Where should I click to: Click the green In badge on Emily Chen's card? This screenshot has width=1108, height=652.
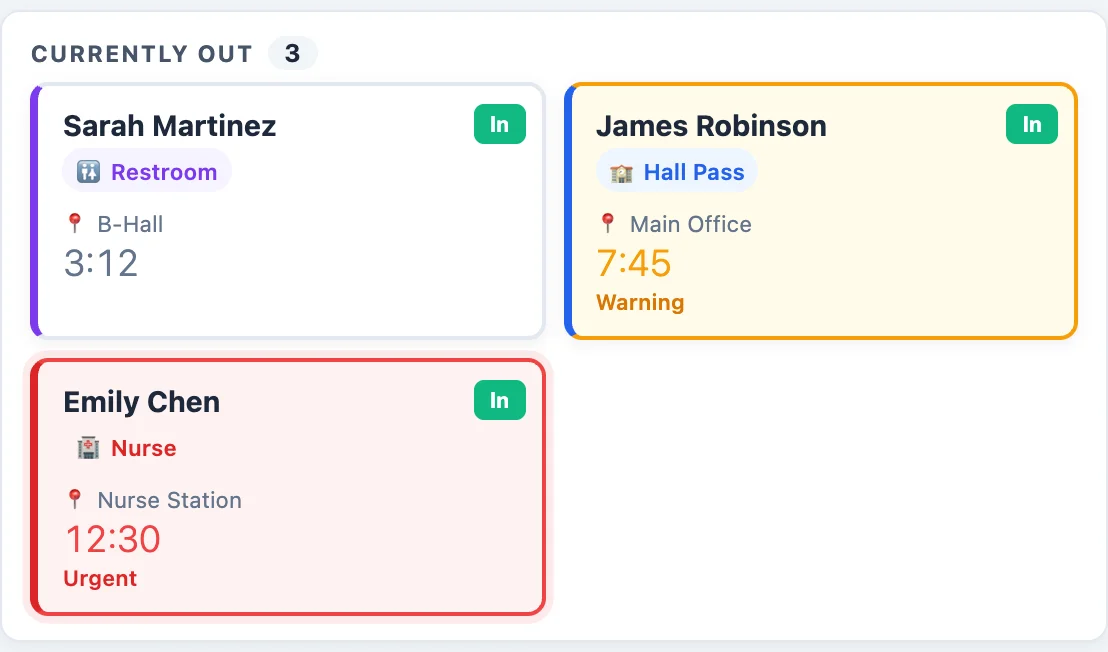(499, 400)
